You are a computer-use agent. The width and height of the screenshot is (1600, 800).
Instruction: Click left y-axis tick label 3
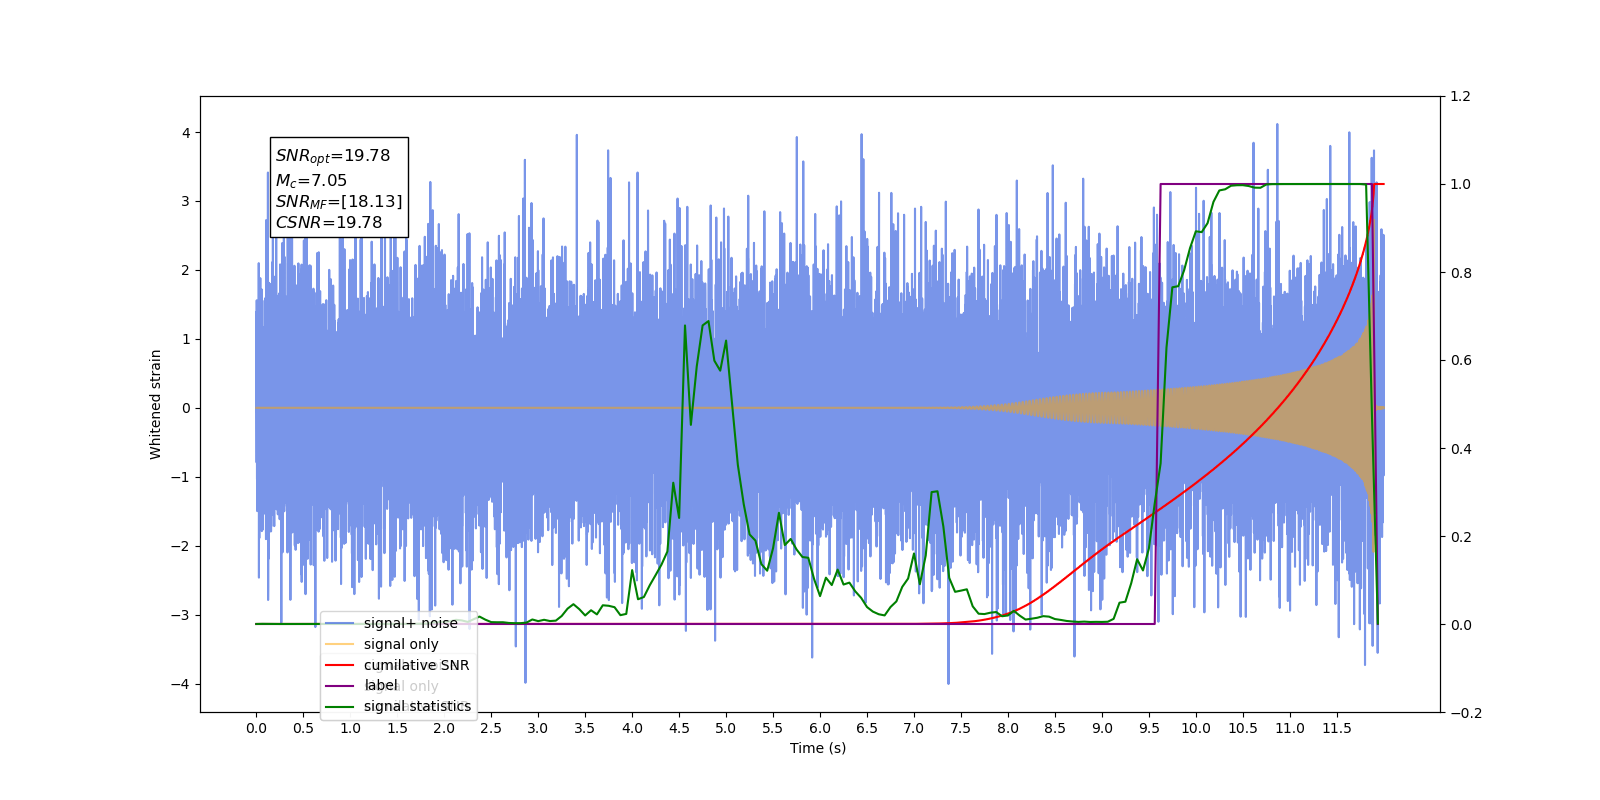[185, 202]
